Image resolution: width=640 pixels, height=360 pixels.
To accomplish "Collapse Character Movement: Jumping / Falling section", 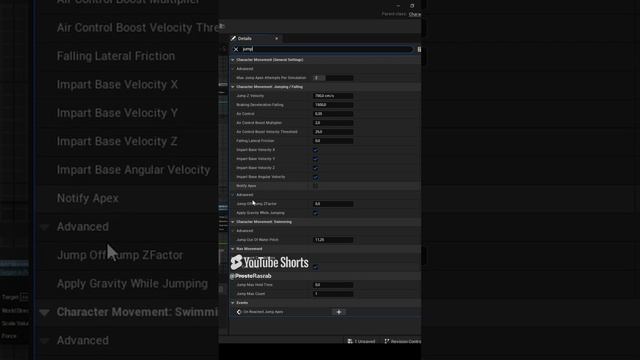I will click(233, 87).
